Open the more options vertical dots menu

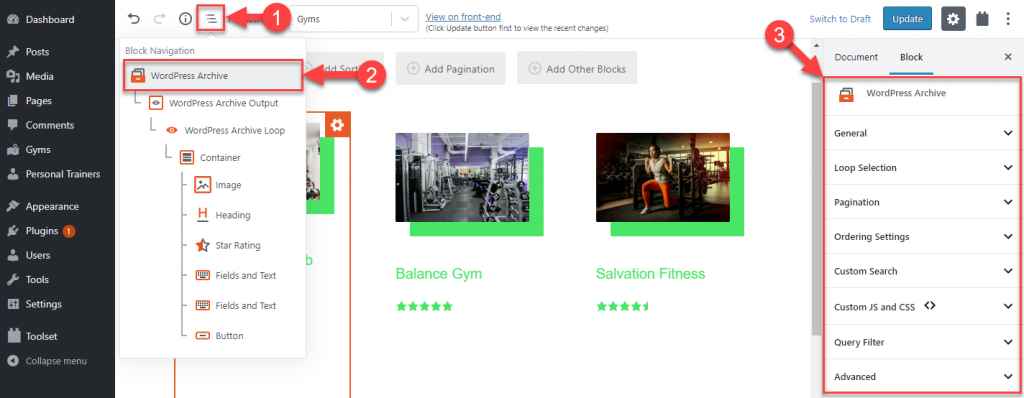tap(1008, 19)
